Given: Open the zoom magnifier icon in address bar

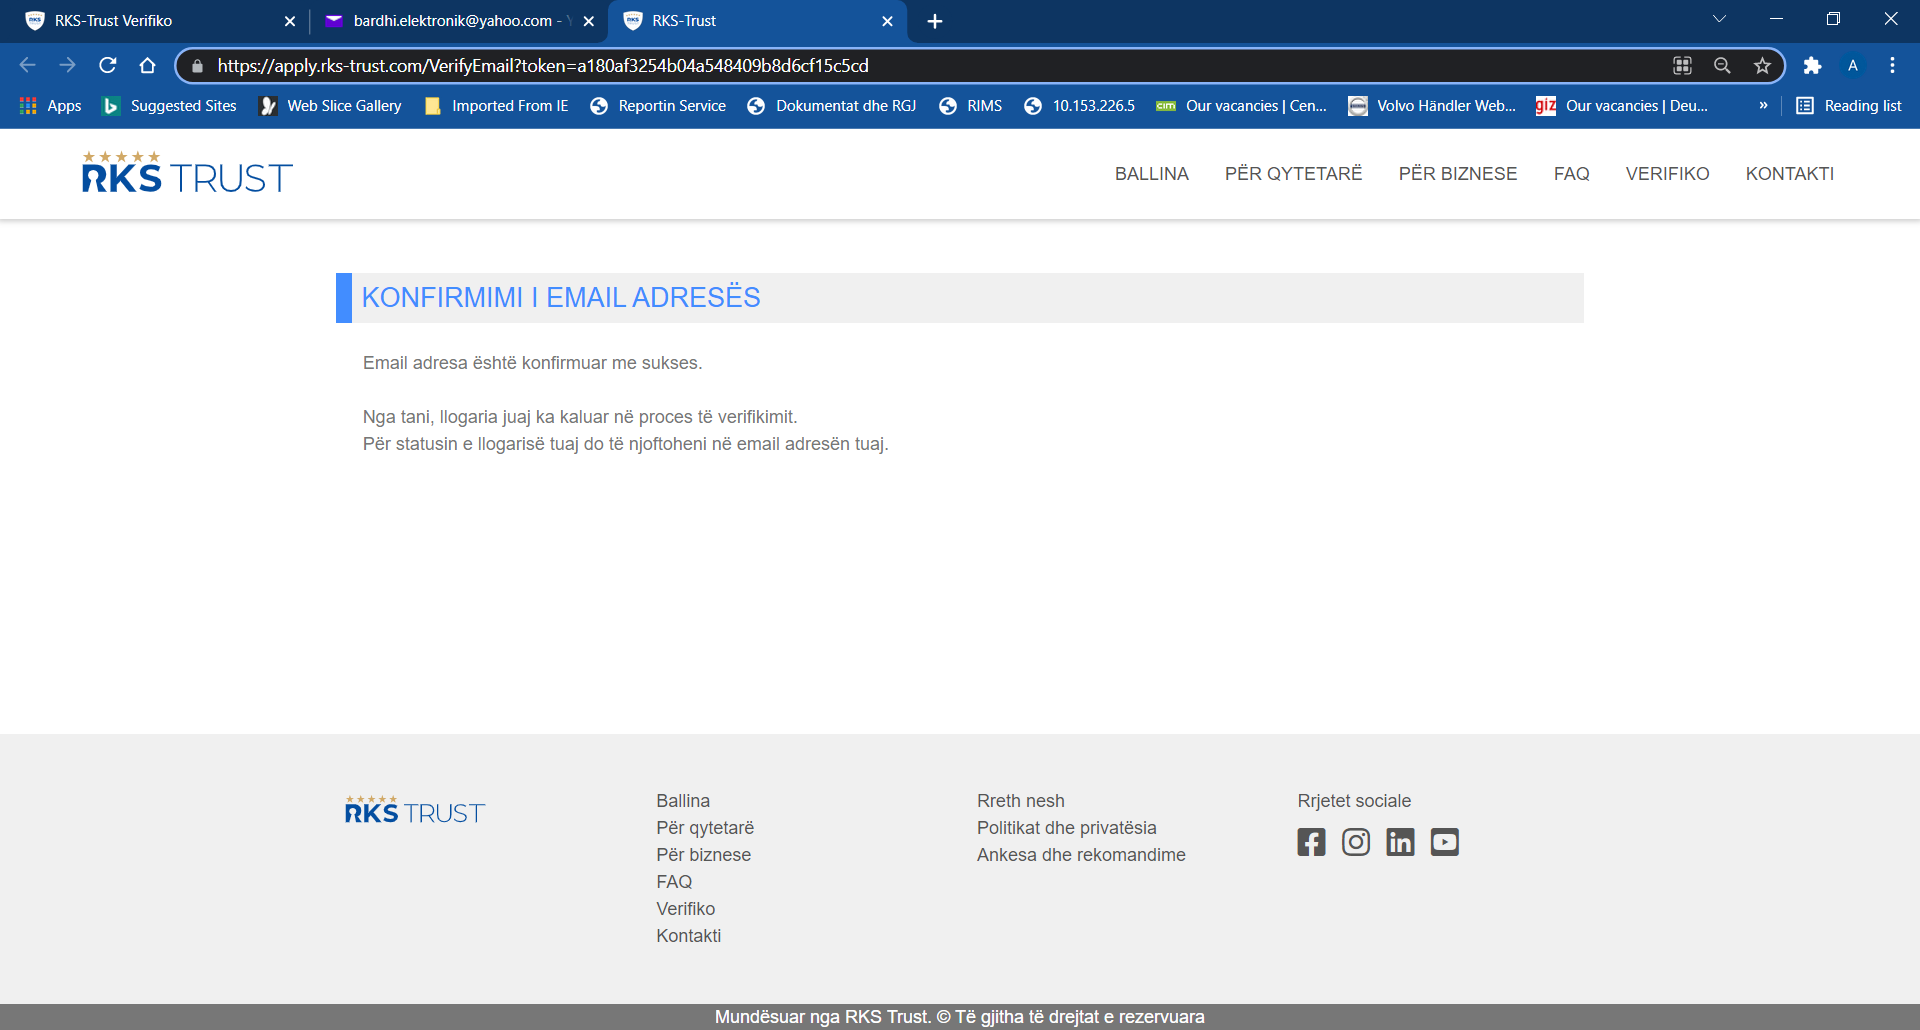Looking at the screenshot, I should click(x=1722, y=66).
